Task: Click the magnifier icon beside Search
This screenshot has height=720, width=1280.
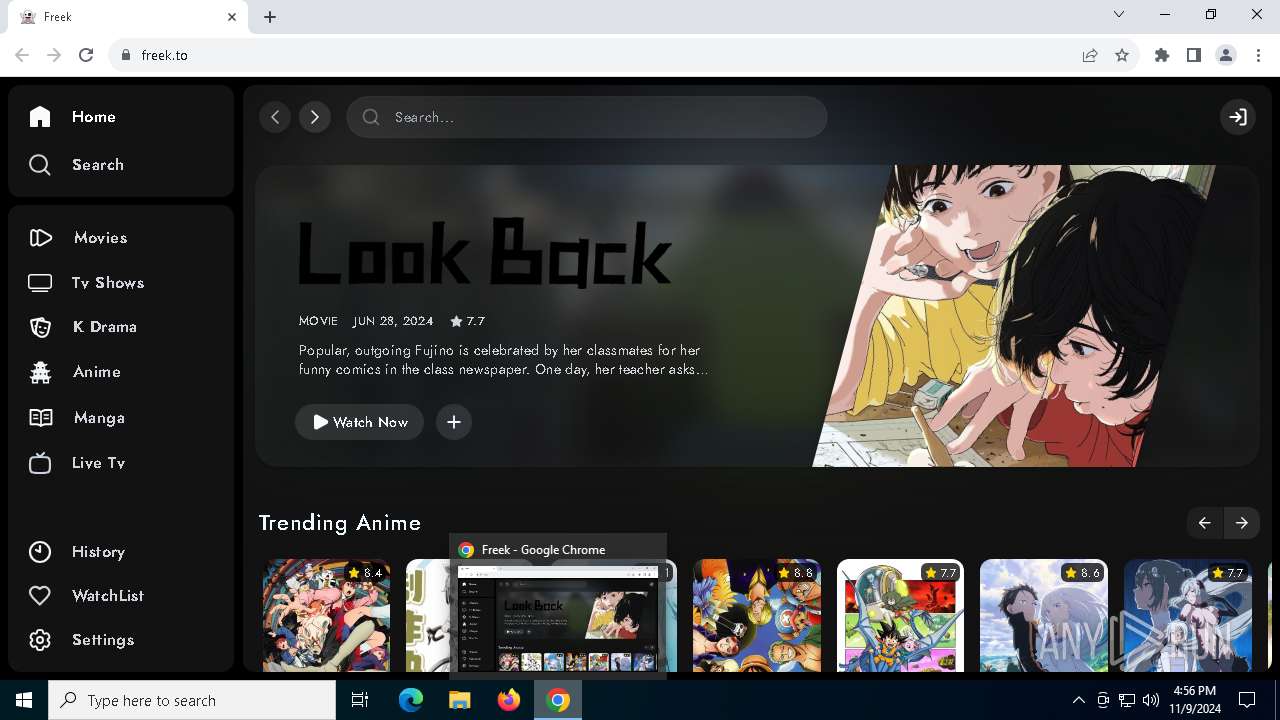Action: [x=40, y=165]
